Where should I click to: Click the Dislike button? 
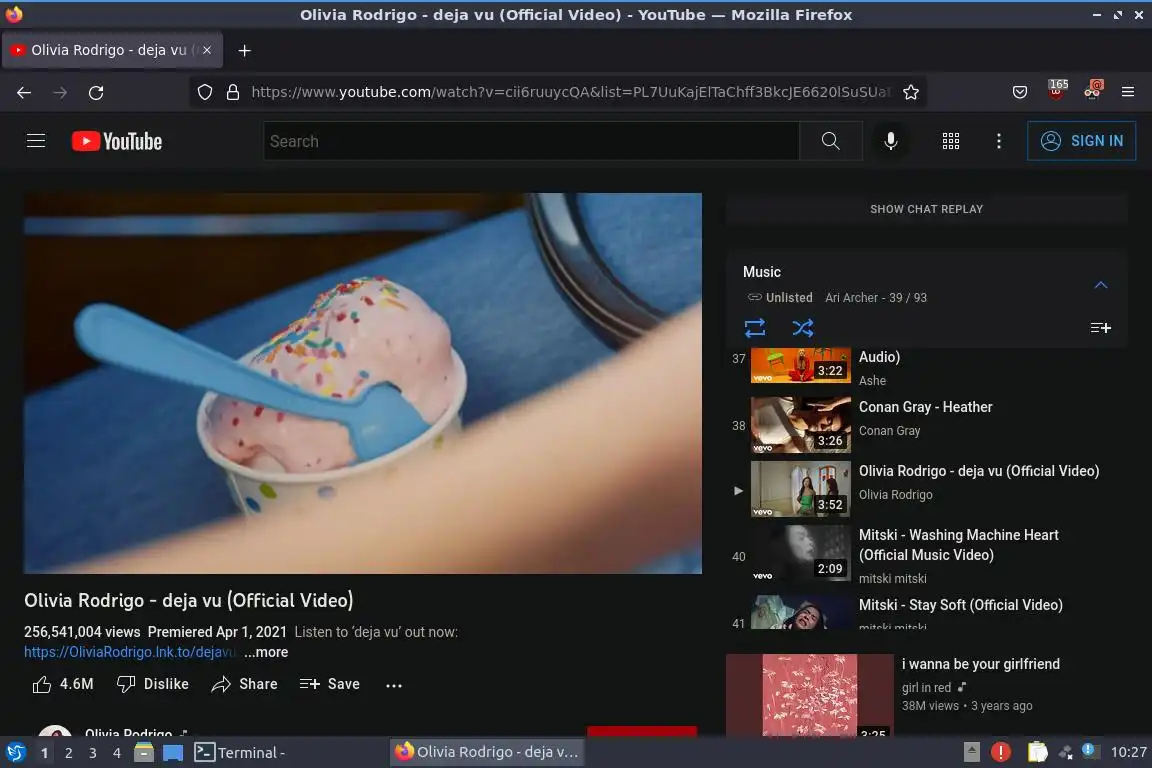point(153,684)
